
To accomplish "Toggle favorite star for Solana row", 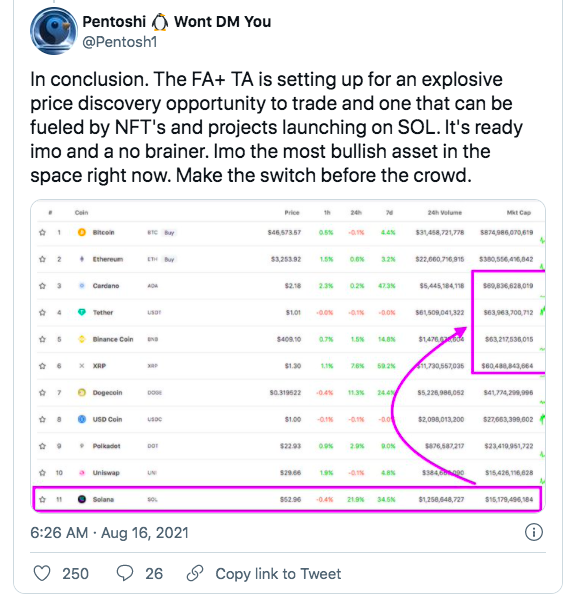I will (43, 499).
